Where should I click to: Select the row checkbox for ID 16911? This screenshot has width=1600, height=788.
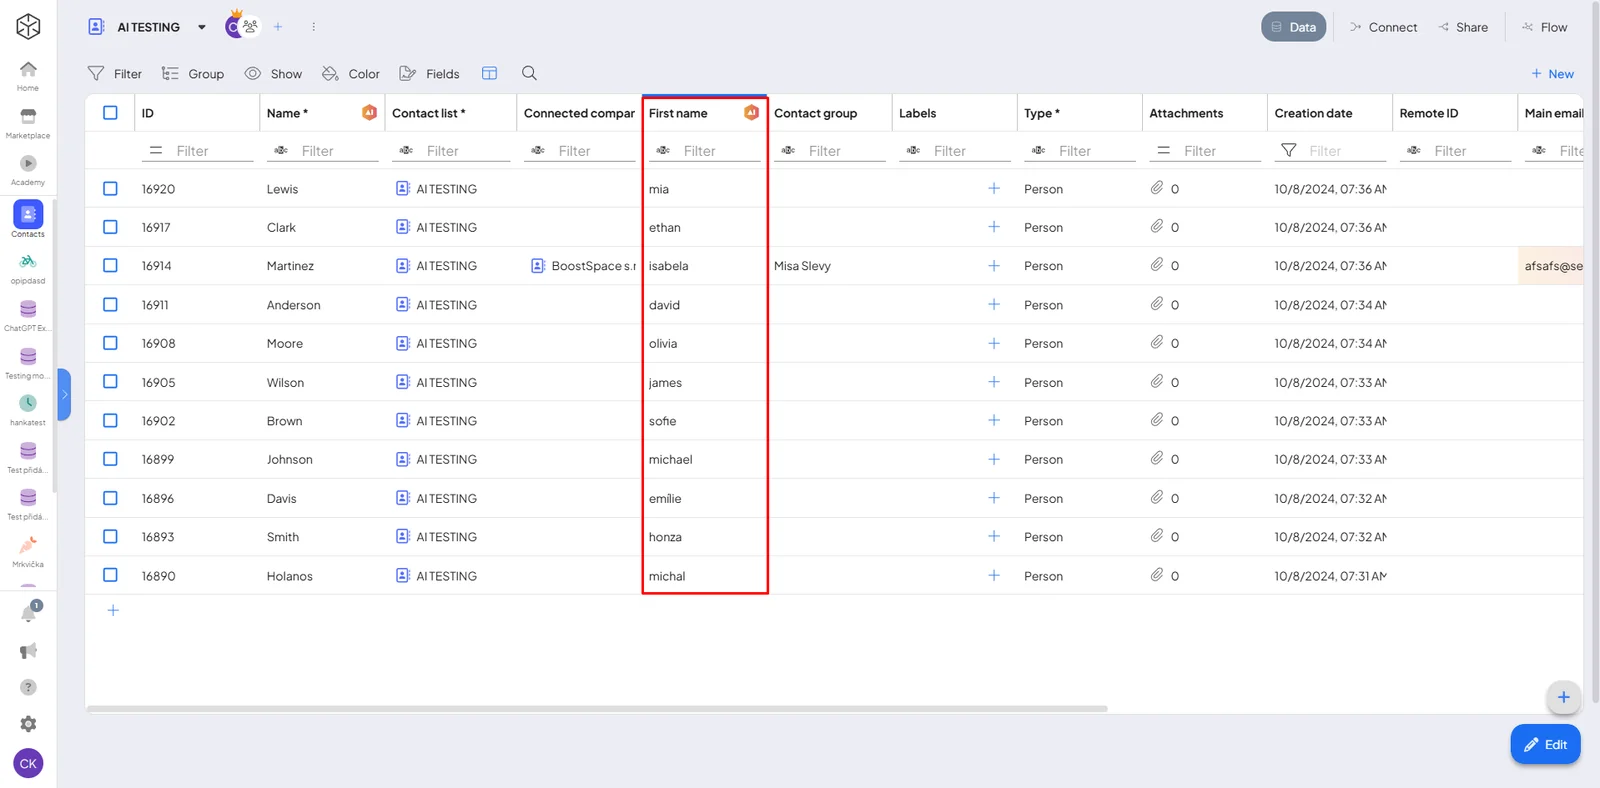(110, 304)
